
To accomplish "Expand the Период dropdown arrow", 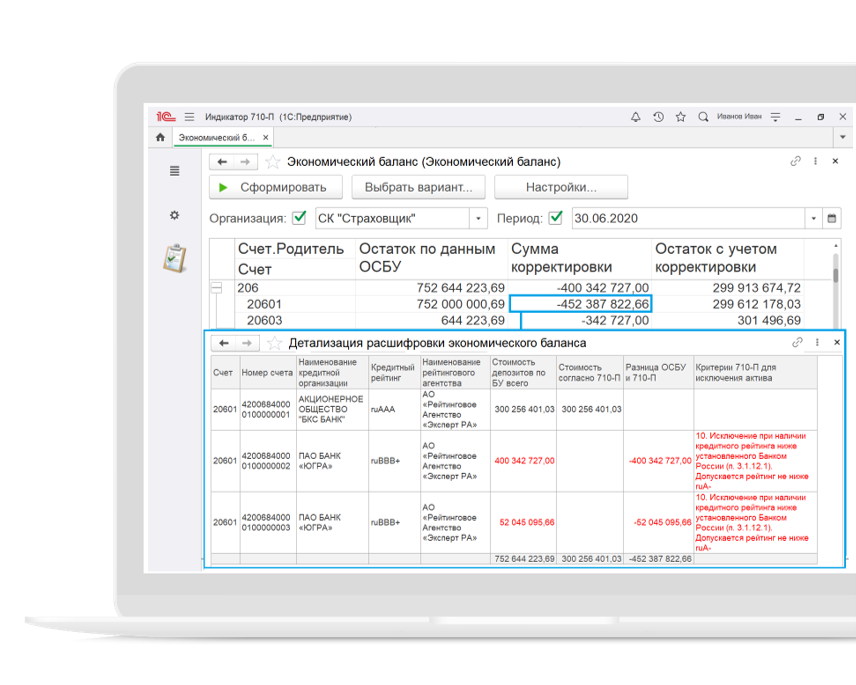I will pyautogui.click(x=813, y=218).
